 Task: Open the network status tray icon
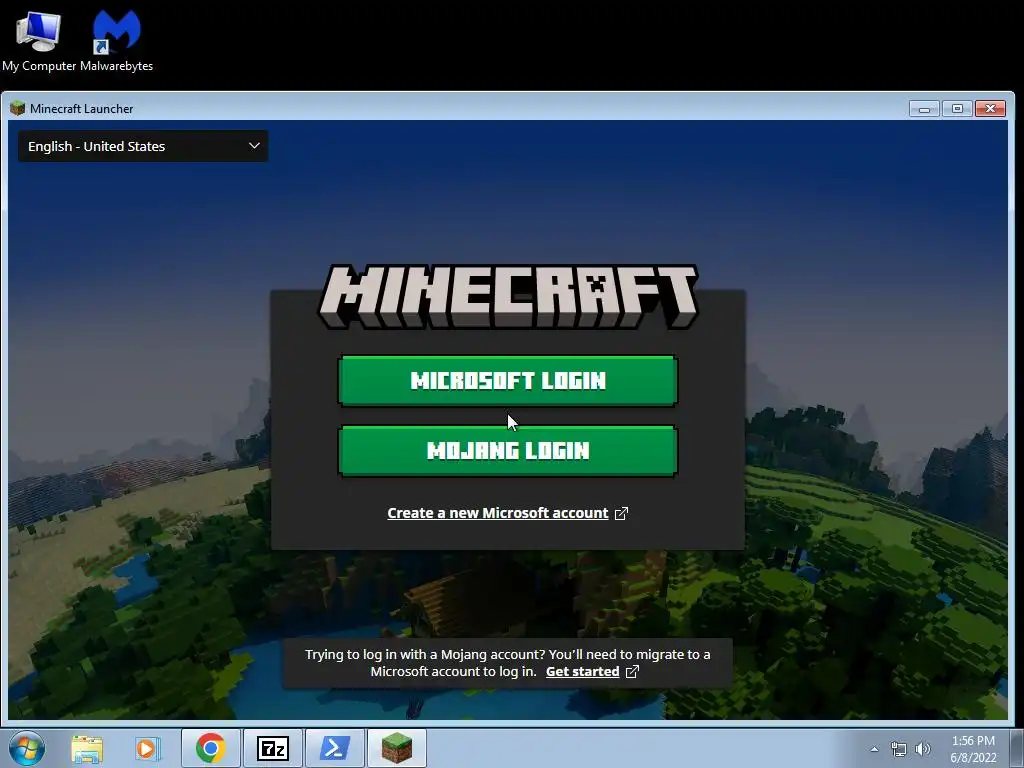click(x=899, y=749)
